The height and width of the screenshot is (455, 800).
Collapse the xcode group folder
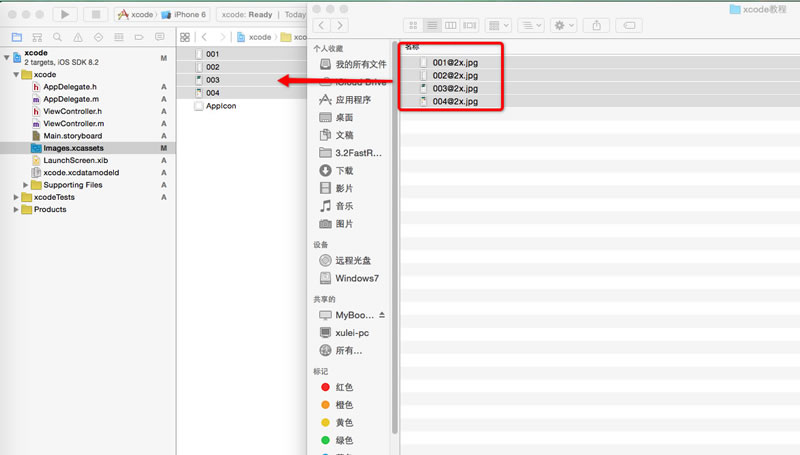click(16, 74)
